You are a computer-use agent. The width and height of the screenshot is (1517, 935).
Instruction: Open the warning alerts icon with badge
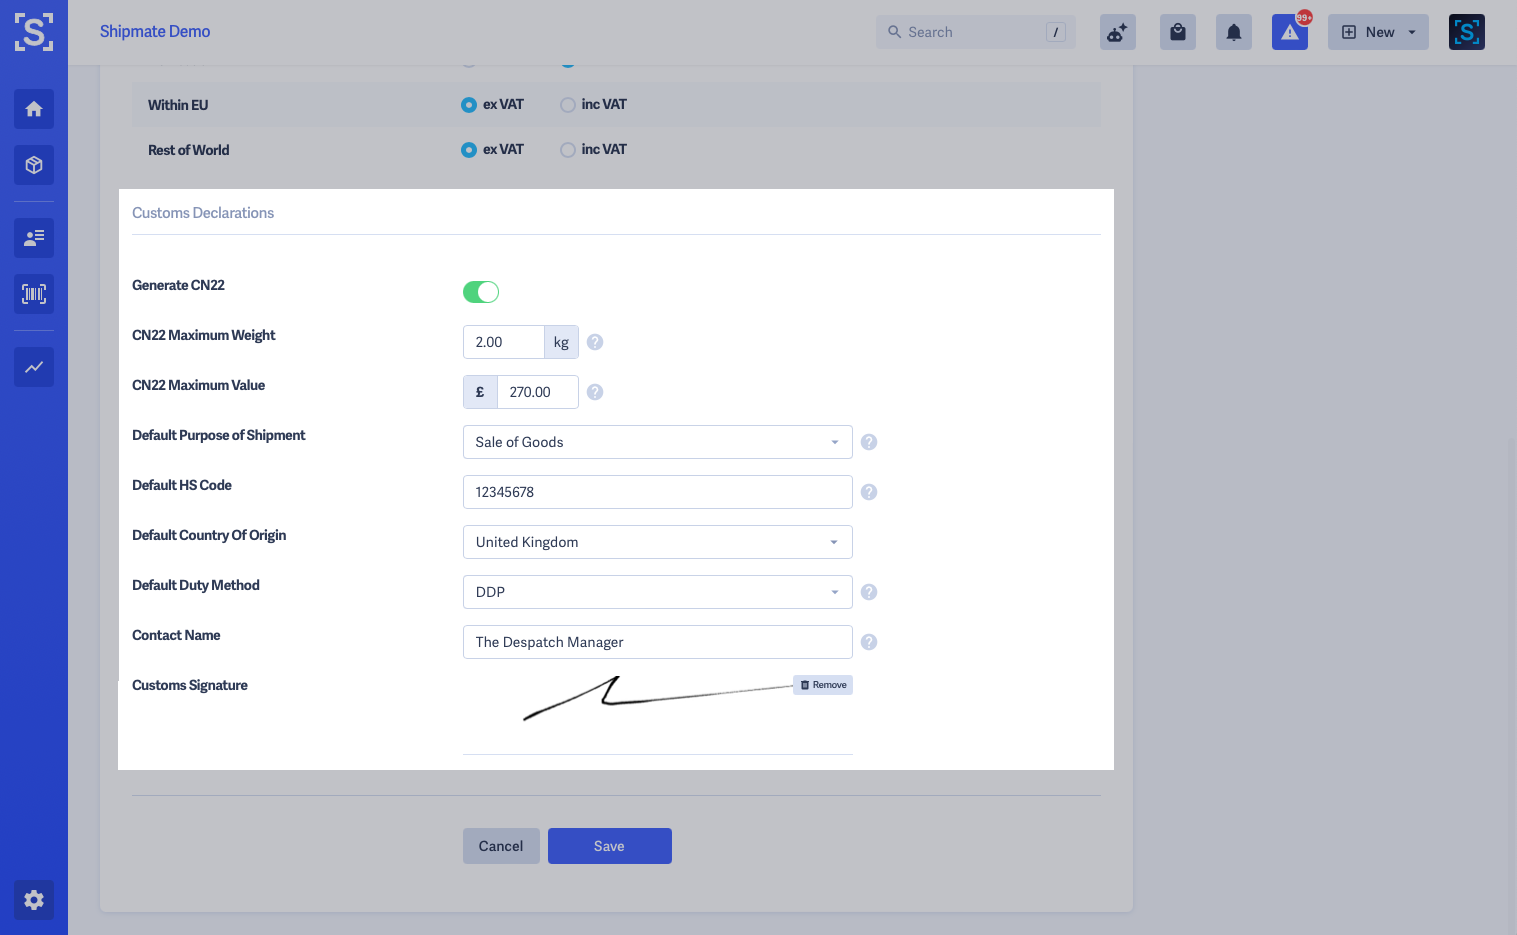pyautogui.click(x=1290, y=32)
